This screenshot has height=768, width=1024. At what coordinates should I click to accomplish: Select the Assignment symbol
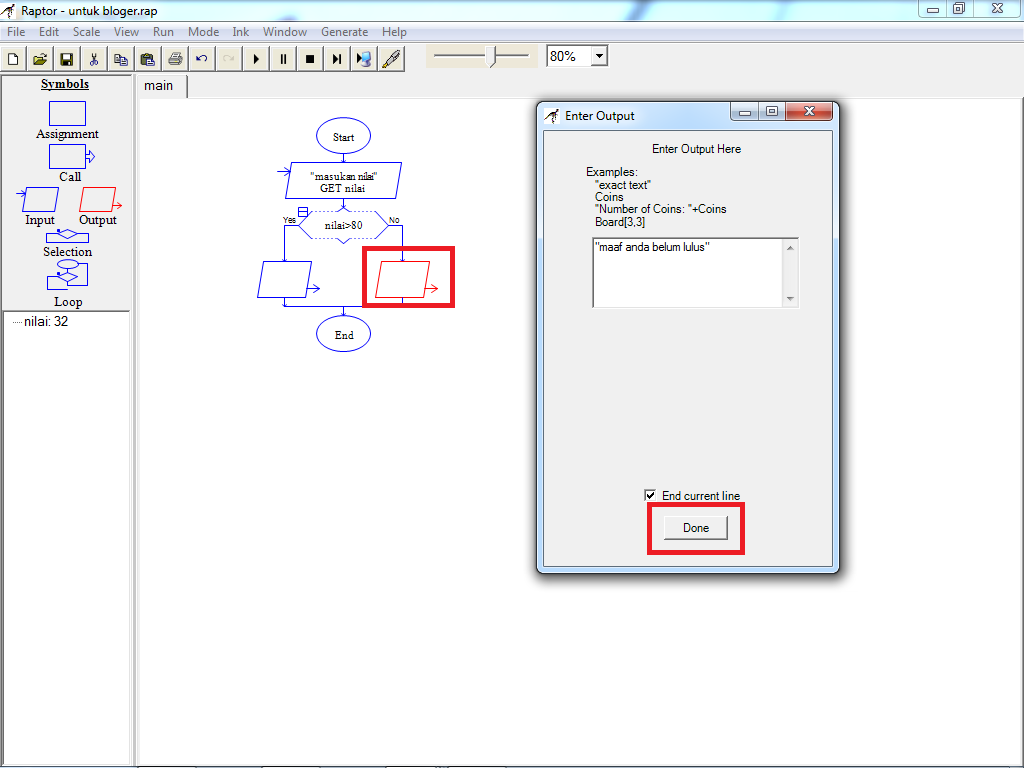click(67, 113)
